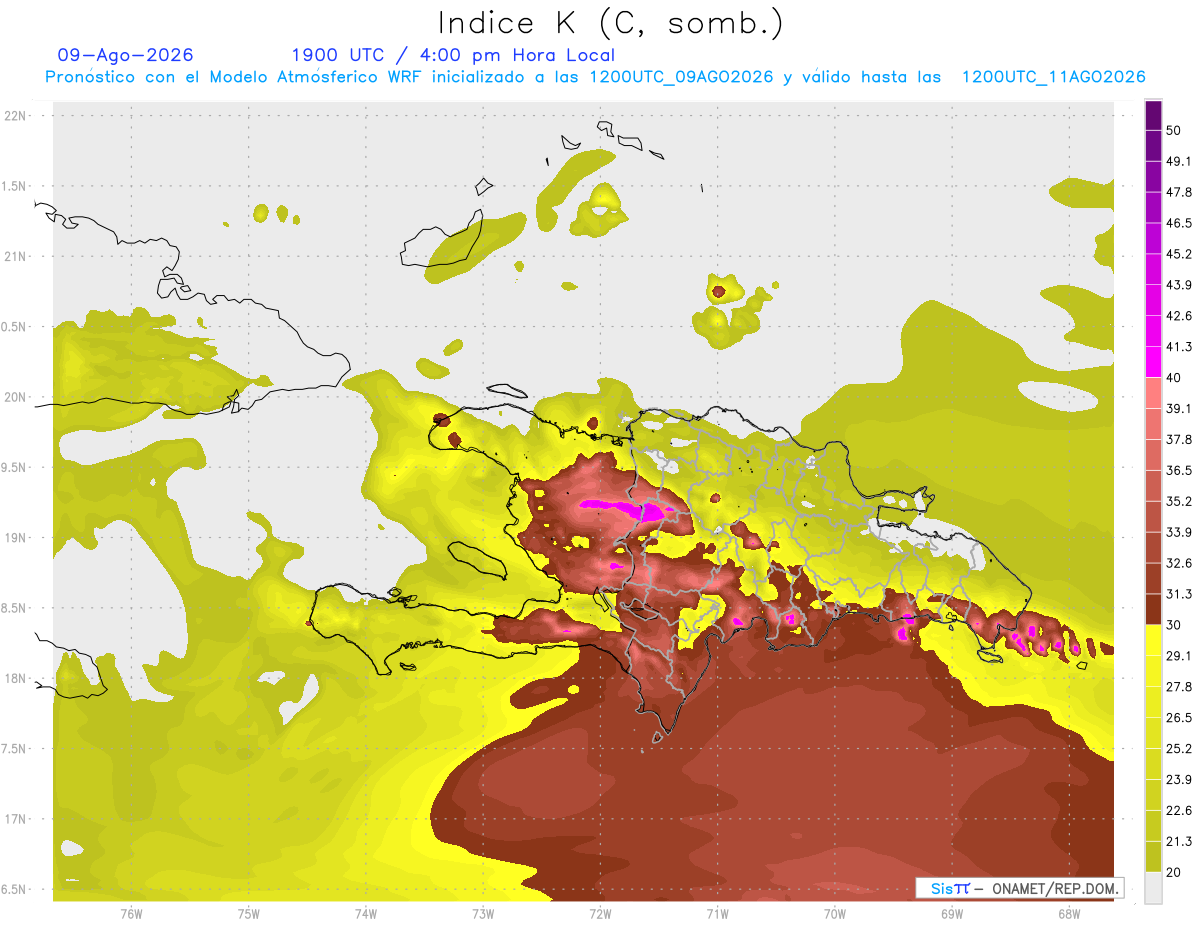The height and width of the screenshot is (927, 1200).
Task: Click the dark purple swatch above 50
Action: tap(1153, 115)
